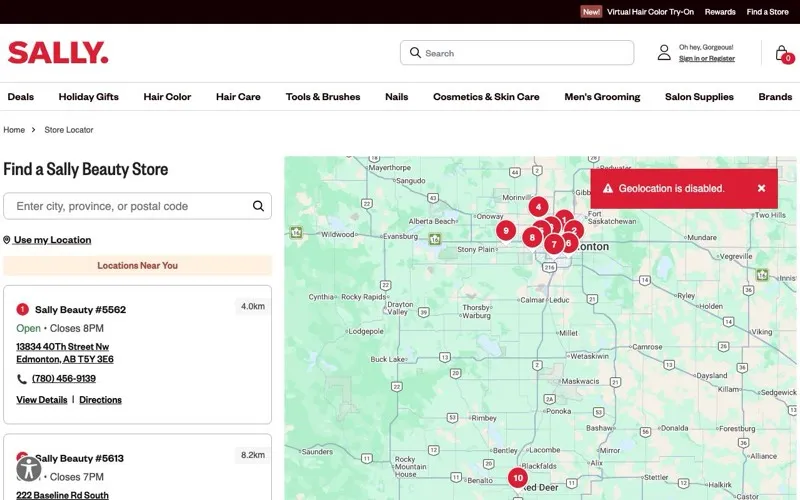Click Use my Location link
The width and height of the screenshot is (800, 500).
click(x=53, y=240)
